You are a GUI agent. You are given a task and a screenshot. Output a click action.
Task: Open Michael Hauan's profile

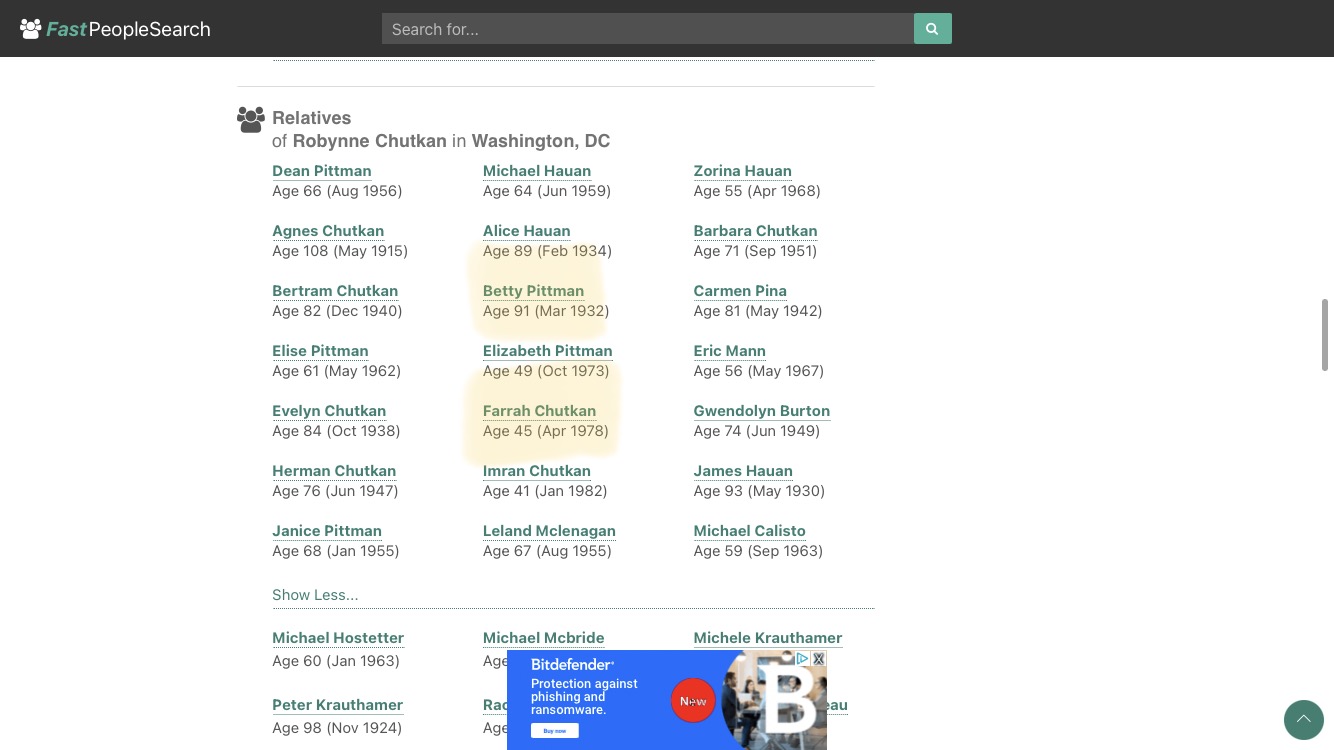point(537,171)
